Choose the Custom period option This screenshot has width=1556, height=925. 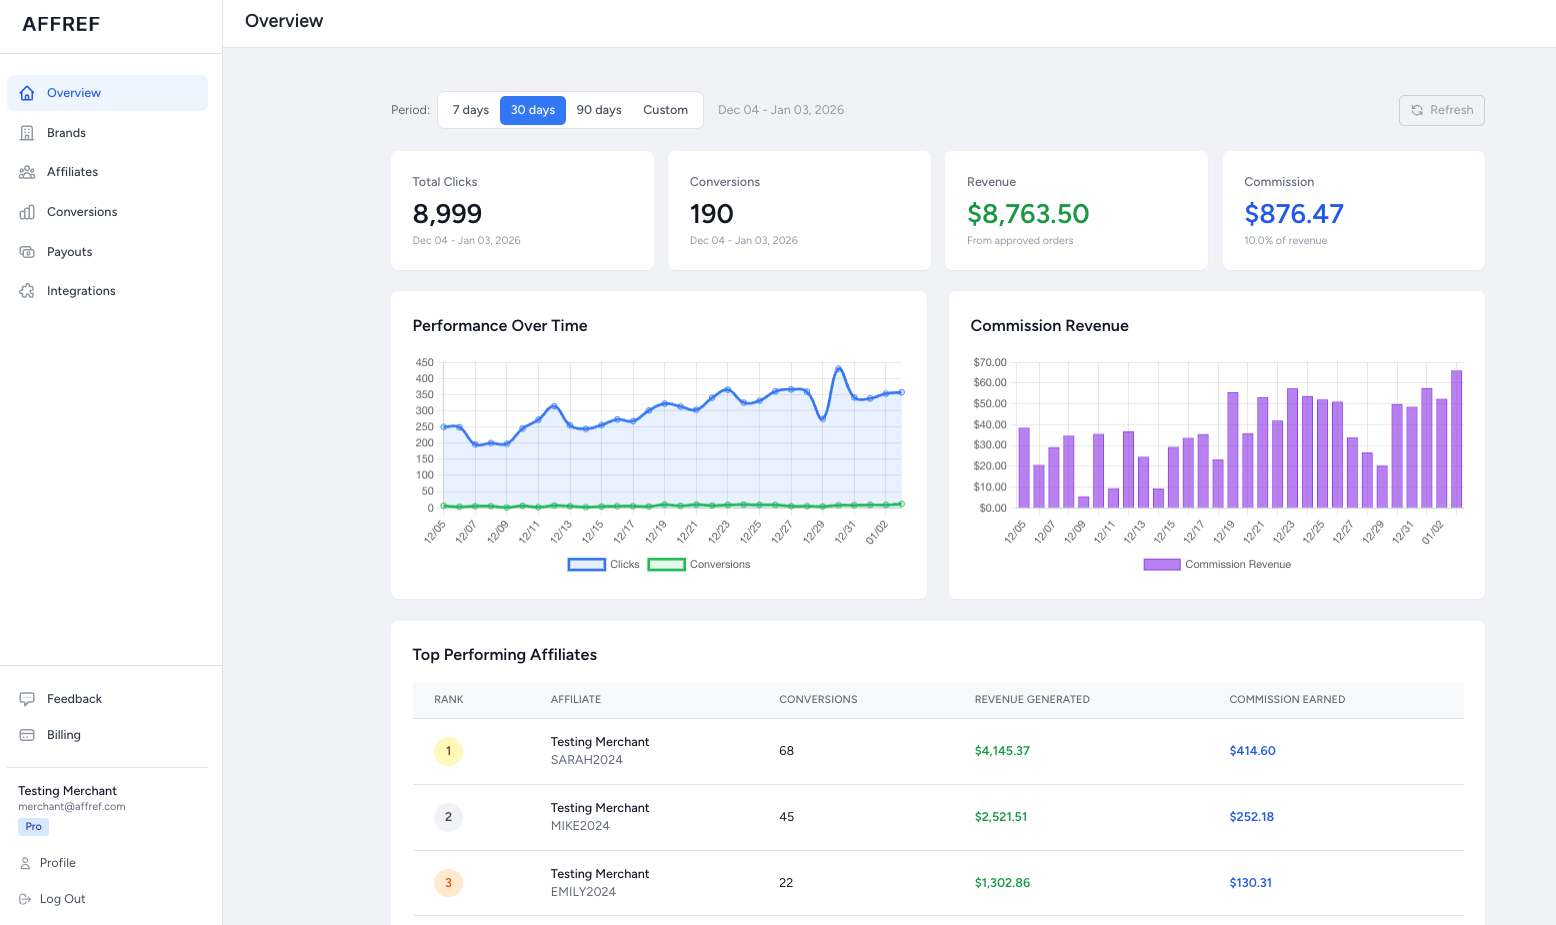[665, 110]
